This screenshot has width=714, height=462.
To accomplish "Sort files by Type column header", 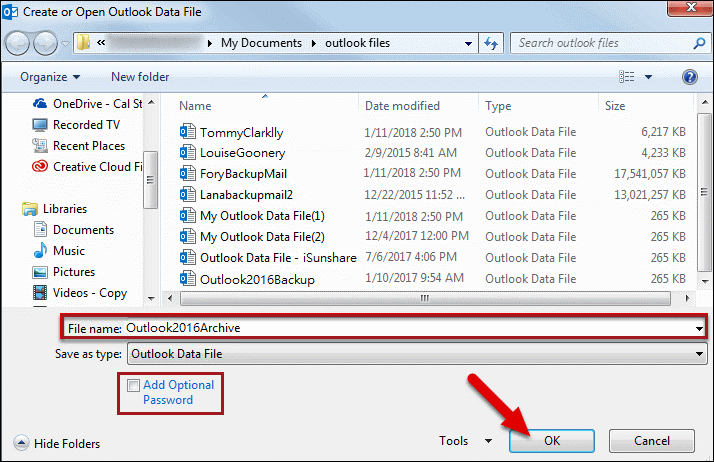I will click(498, 106).
